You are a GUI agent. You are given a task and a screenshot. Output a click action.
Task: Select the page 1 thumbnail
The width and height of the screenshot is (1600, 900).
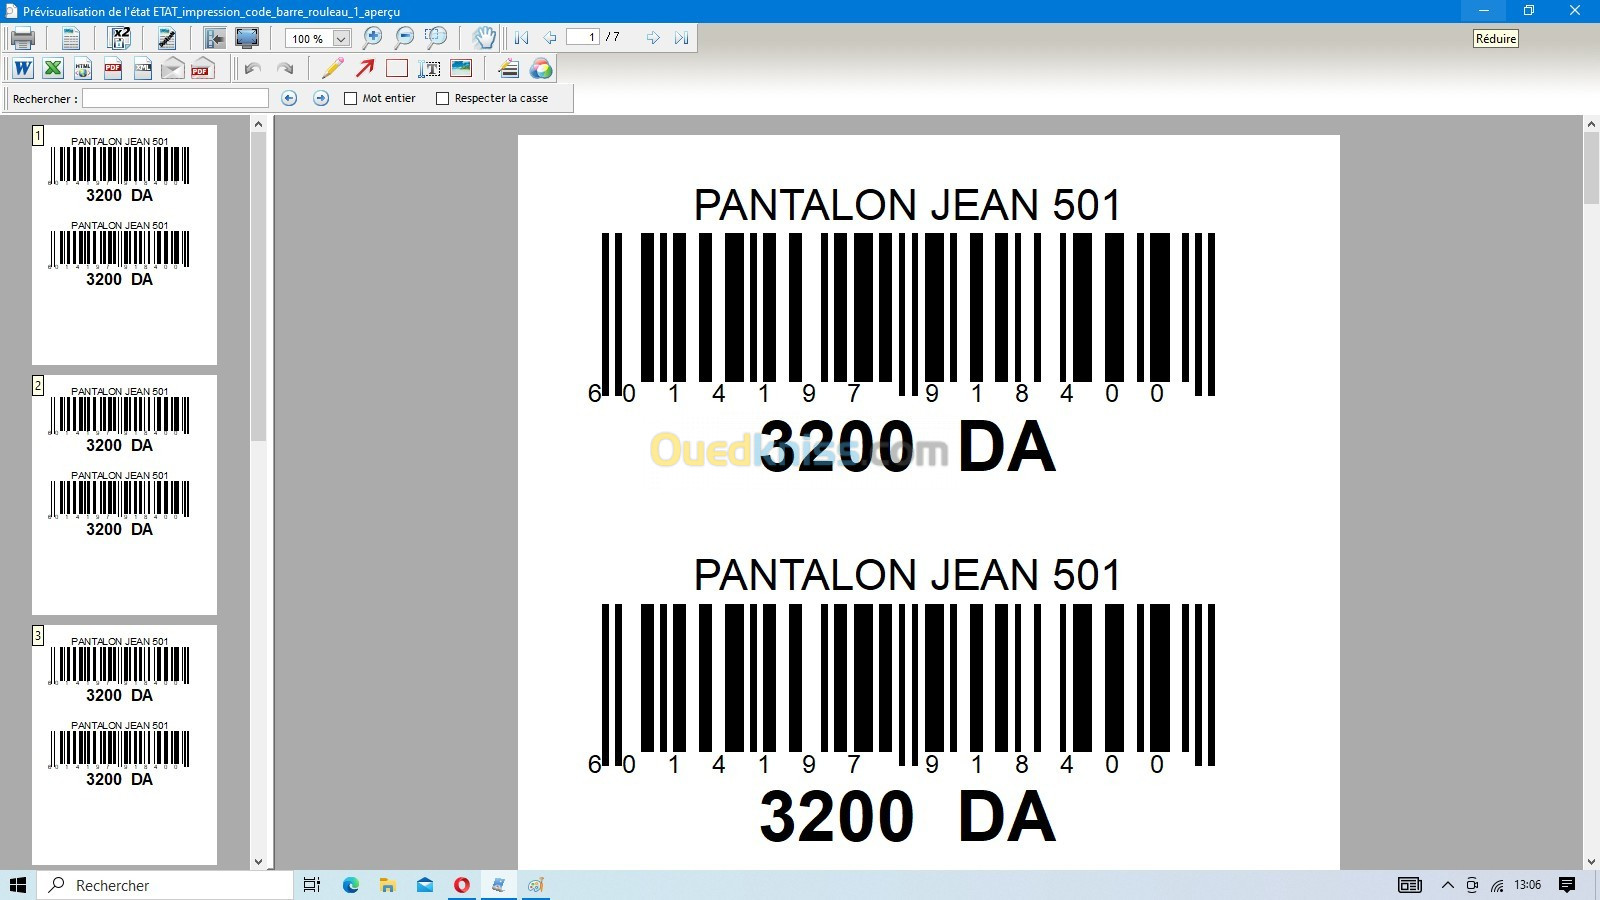pos(124,244)
